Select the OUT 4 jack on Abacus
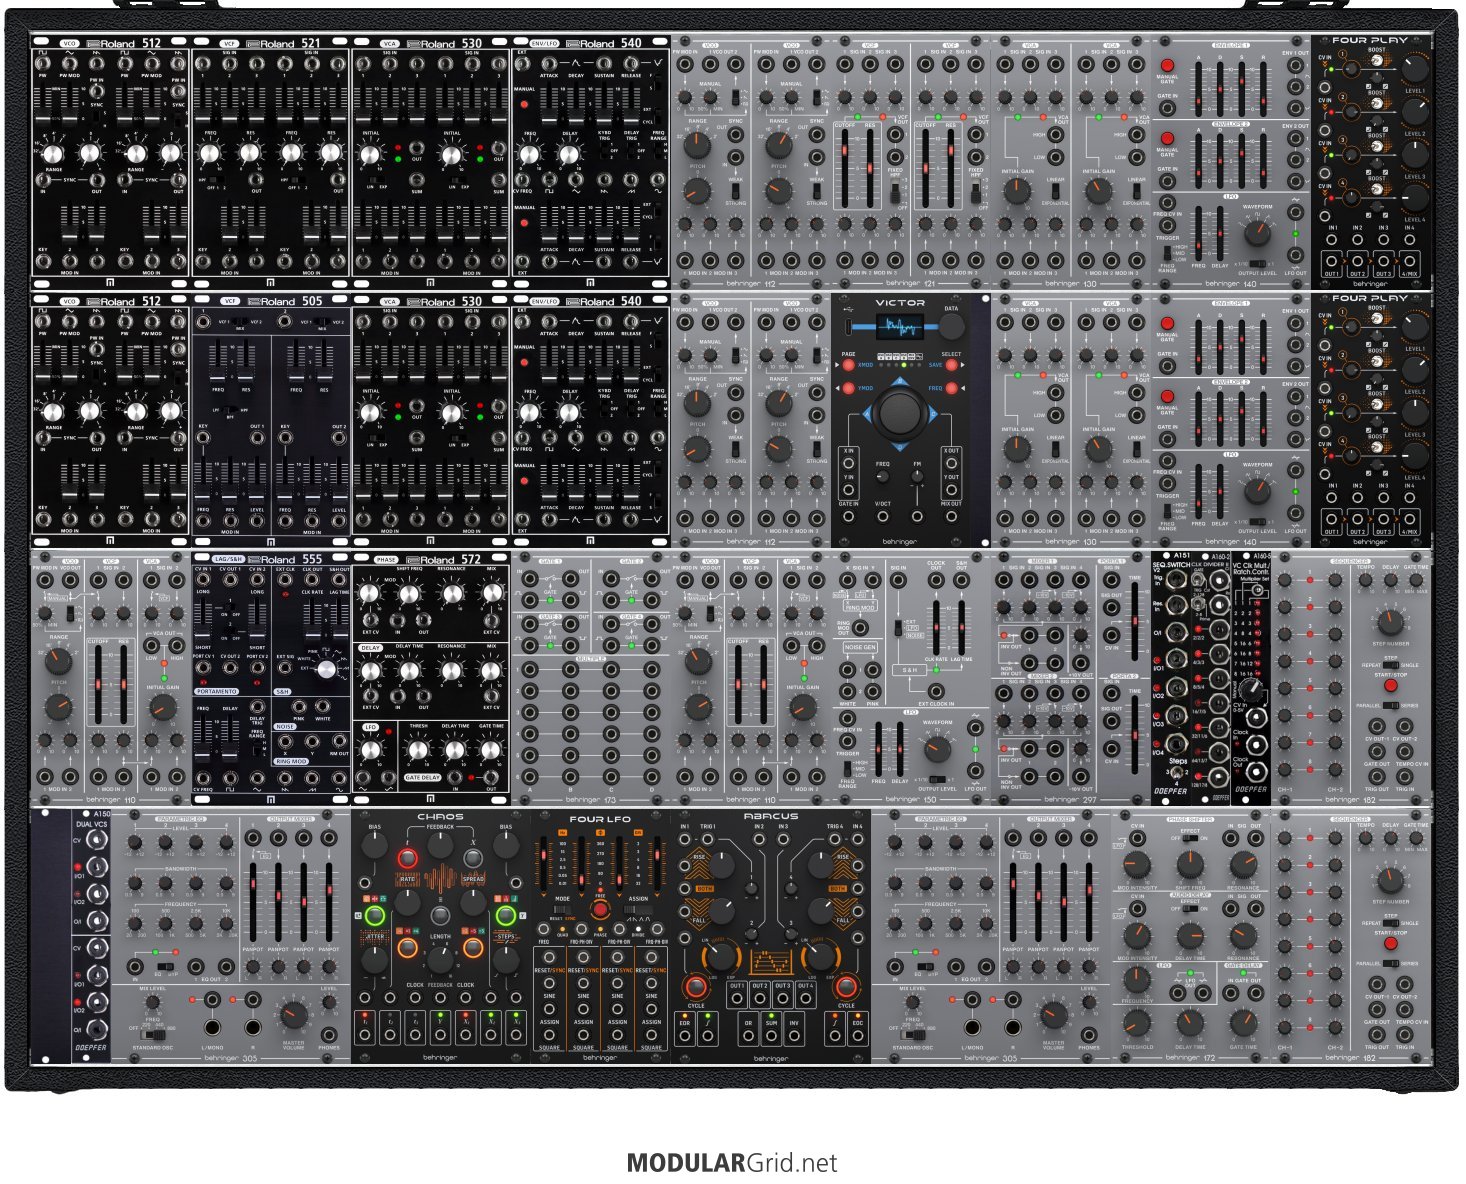 click(x=805, y=999)
